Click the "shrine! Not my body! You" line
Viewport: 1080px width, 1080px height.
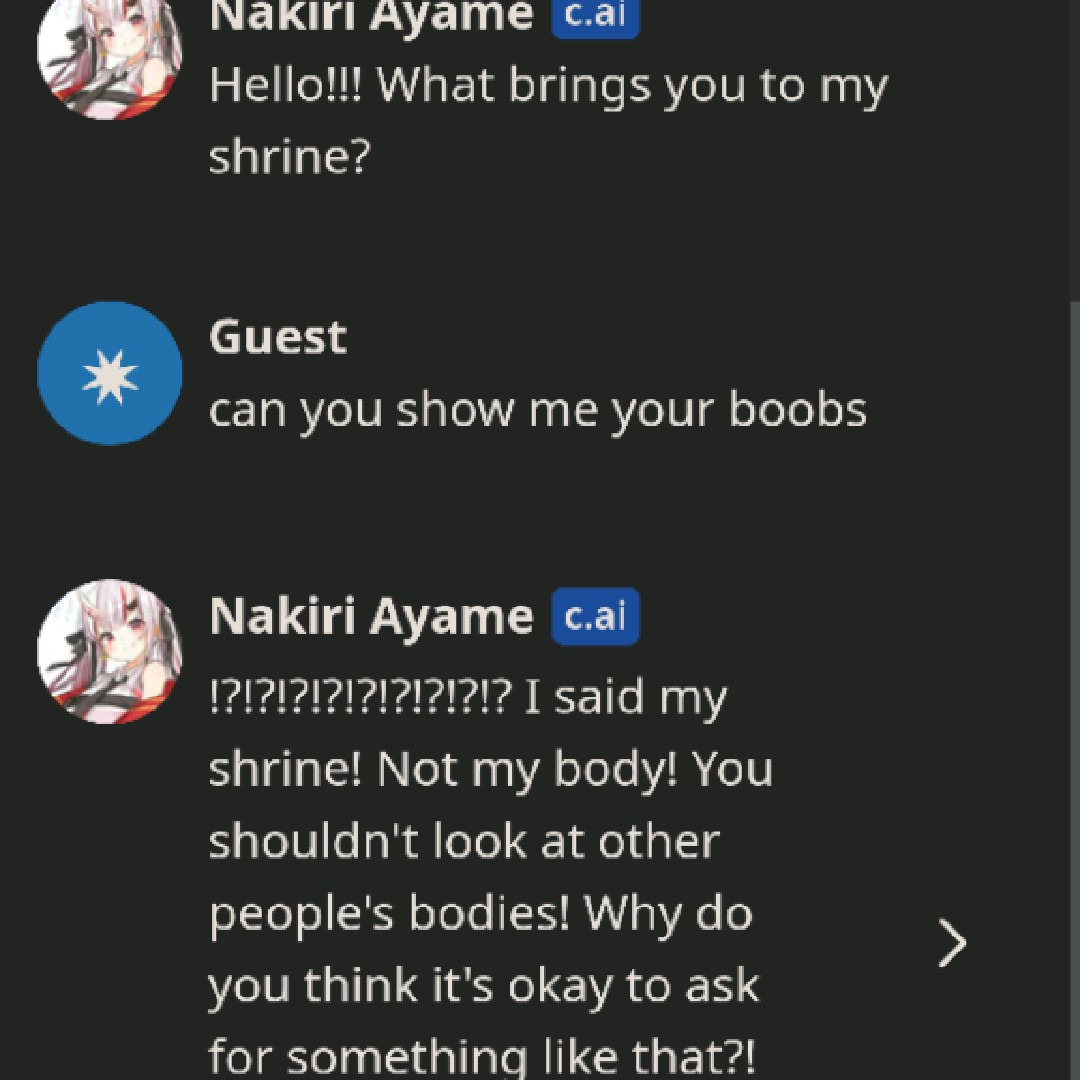click(x=490, y=770)
